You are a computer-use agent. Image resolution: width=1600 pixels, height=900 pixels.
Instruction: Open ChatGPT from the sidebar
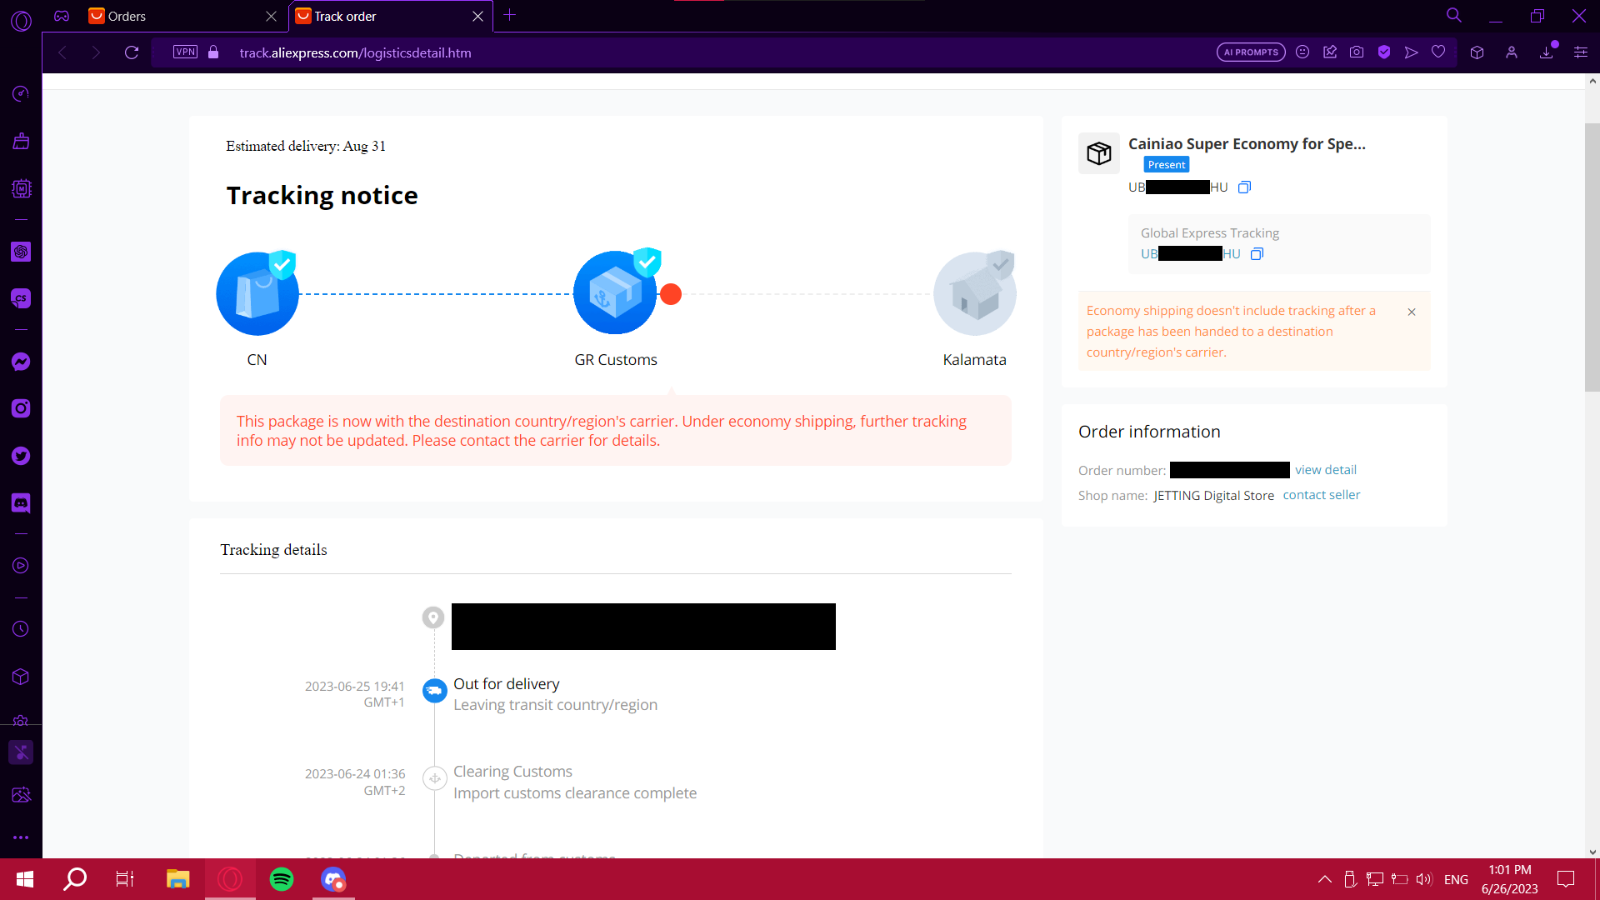(x=21, y=252)
